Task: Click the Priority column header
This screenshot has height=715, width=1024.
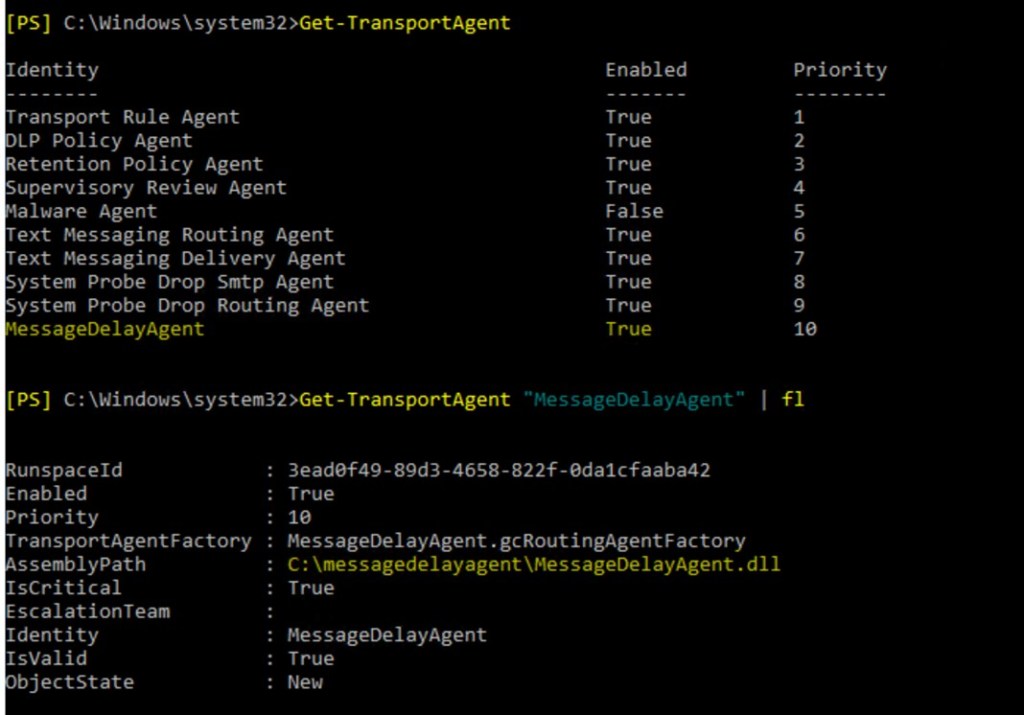Action: point(840,70)
